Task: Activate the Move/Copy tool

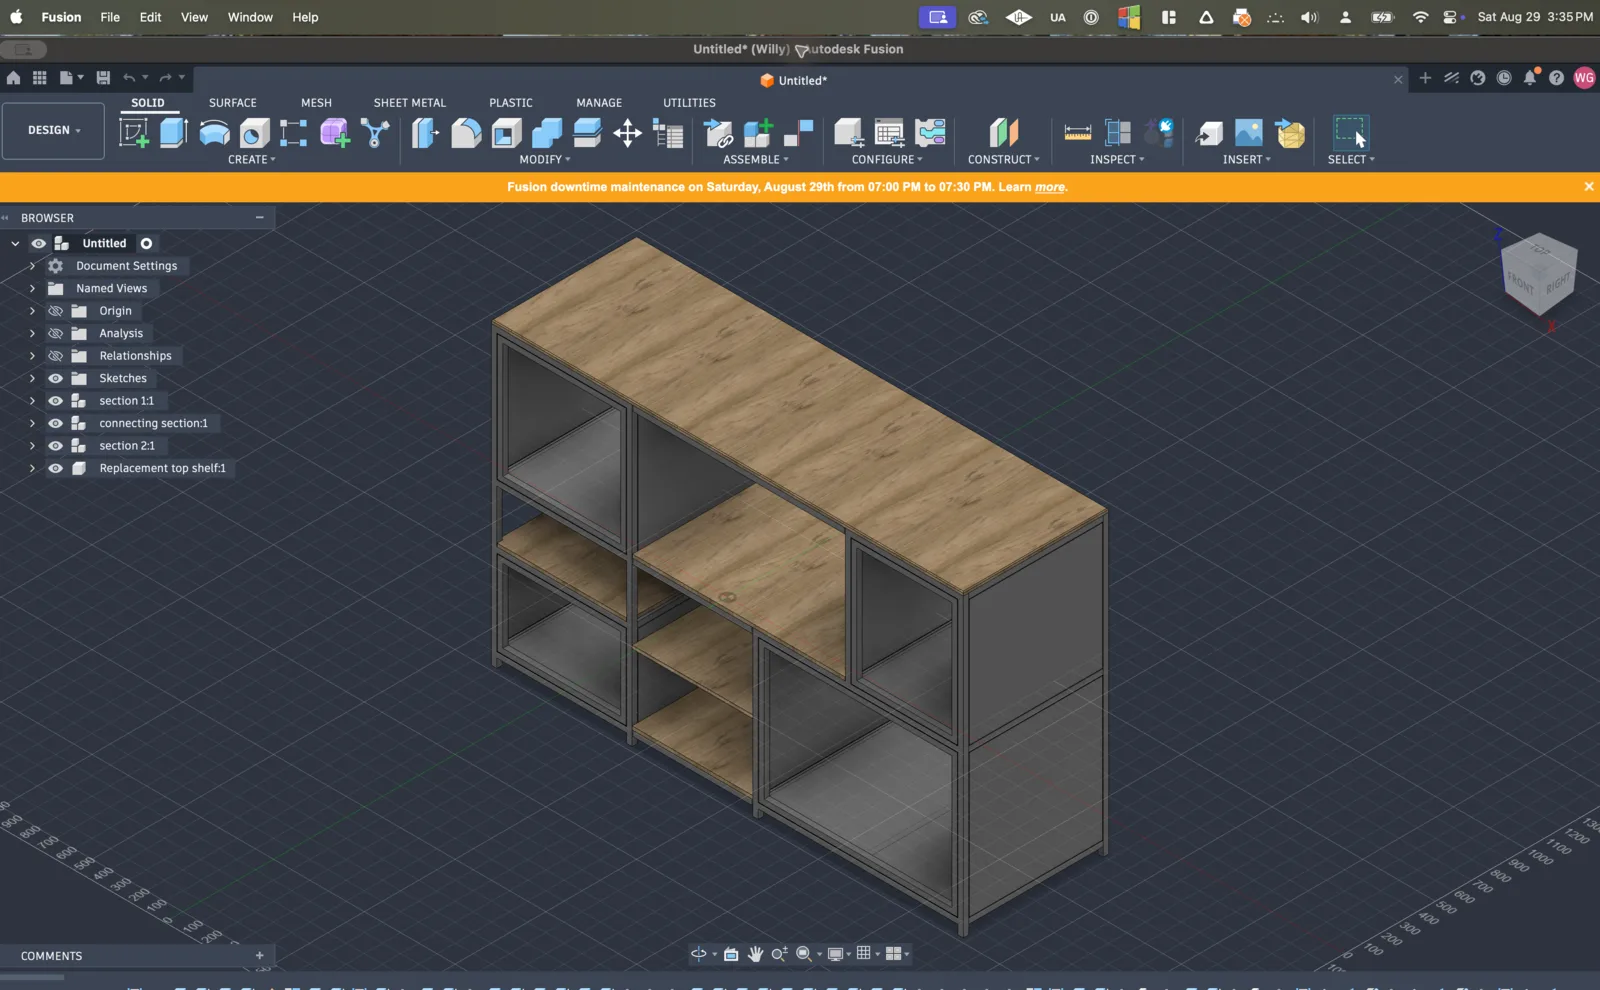Action: pos(627,133)
